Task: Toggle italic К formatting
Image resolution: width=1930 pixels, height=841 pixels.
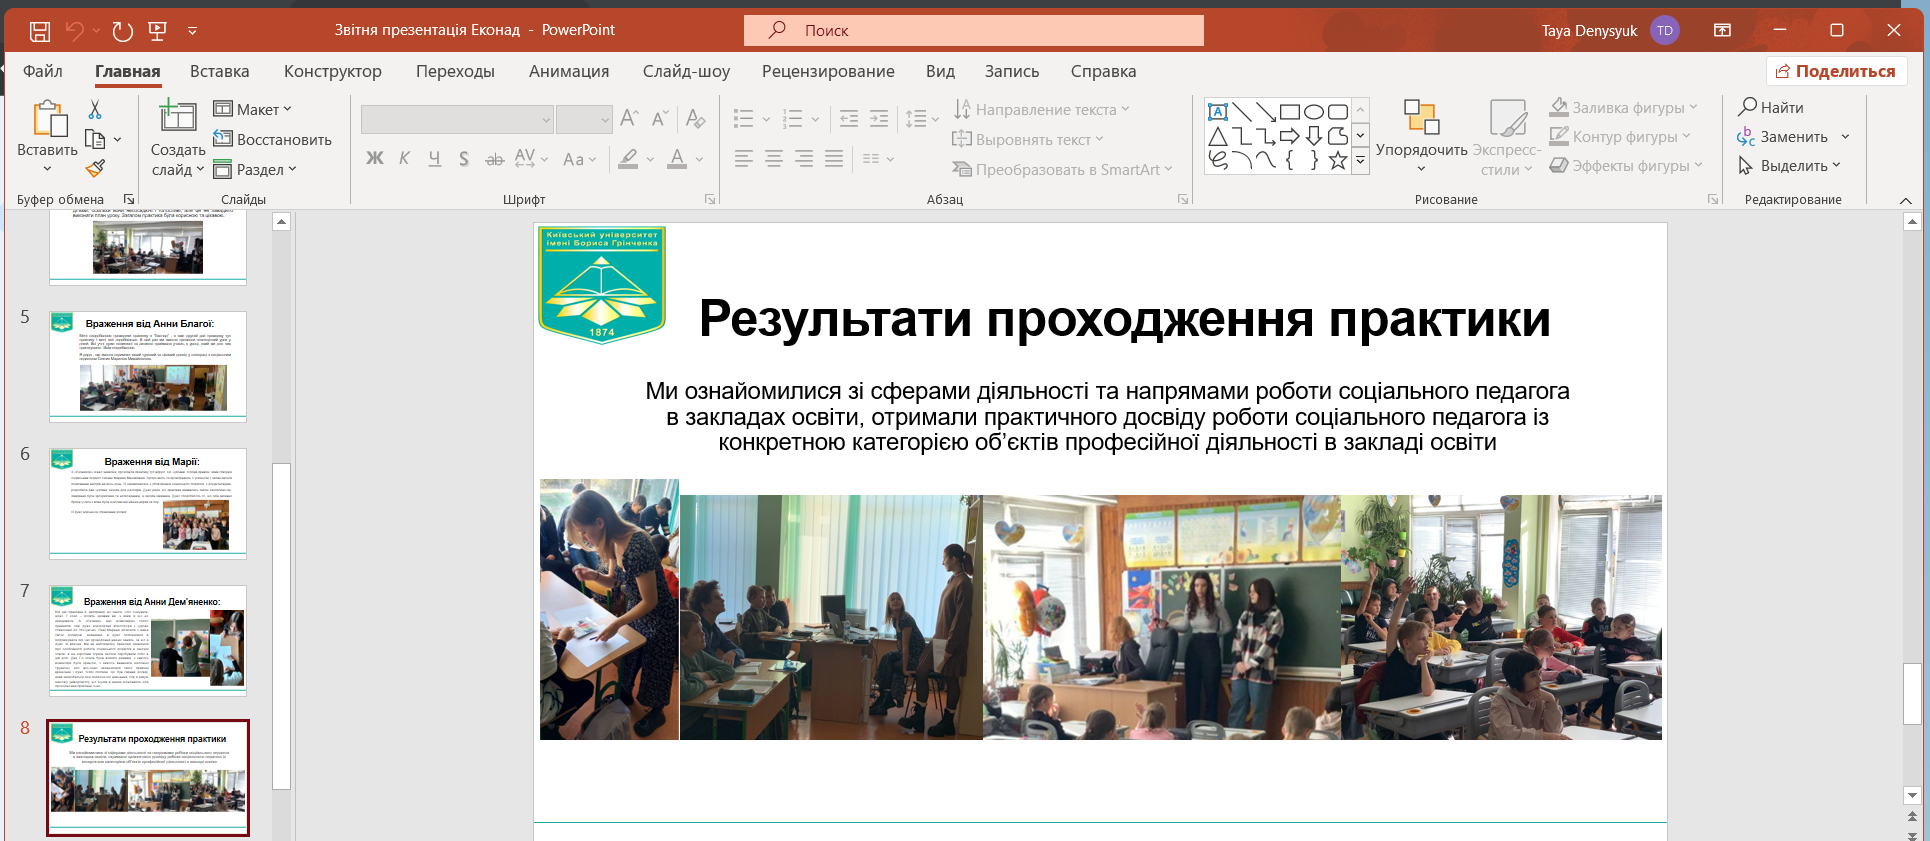Action: pyautogui.click(x=404, y=158)
